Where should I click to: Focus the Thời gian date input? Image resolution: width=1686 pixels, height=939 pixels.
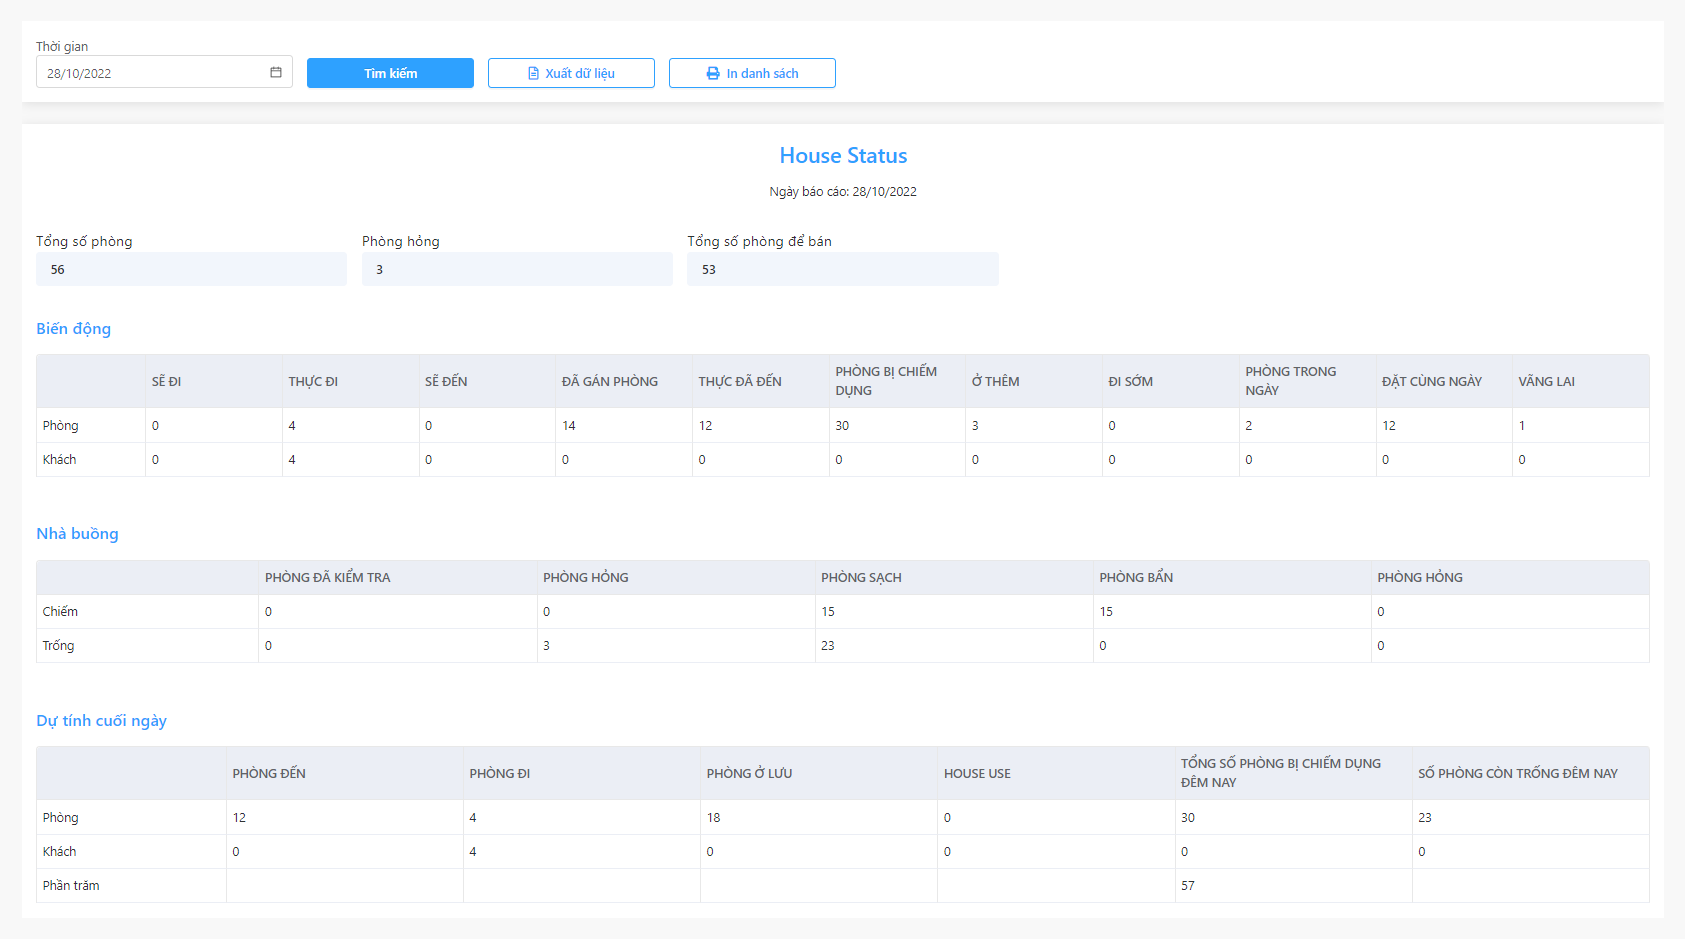pos(164,72)
